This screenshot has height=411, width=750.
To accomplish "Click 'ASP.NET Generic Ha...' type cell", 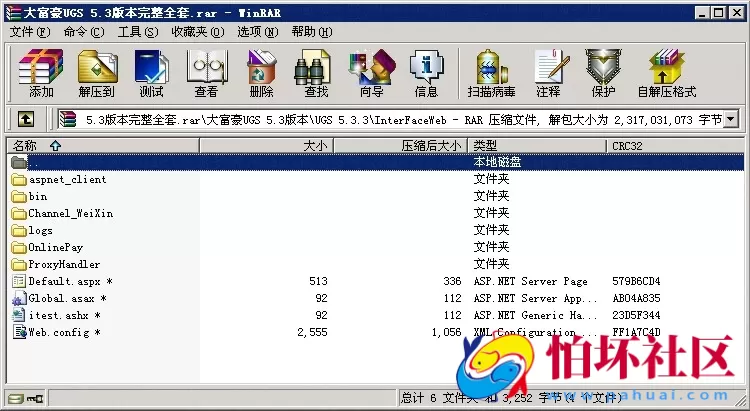I will coord(535,315).
